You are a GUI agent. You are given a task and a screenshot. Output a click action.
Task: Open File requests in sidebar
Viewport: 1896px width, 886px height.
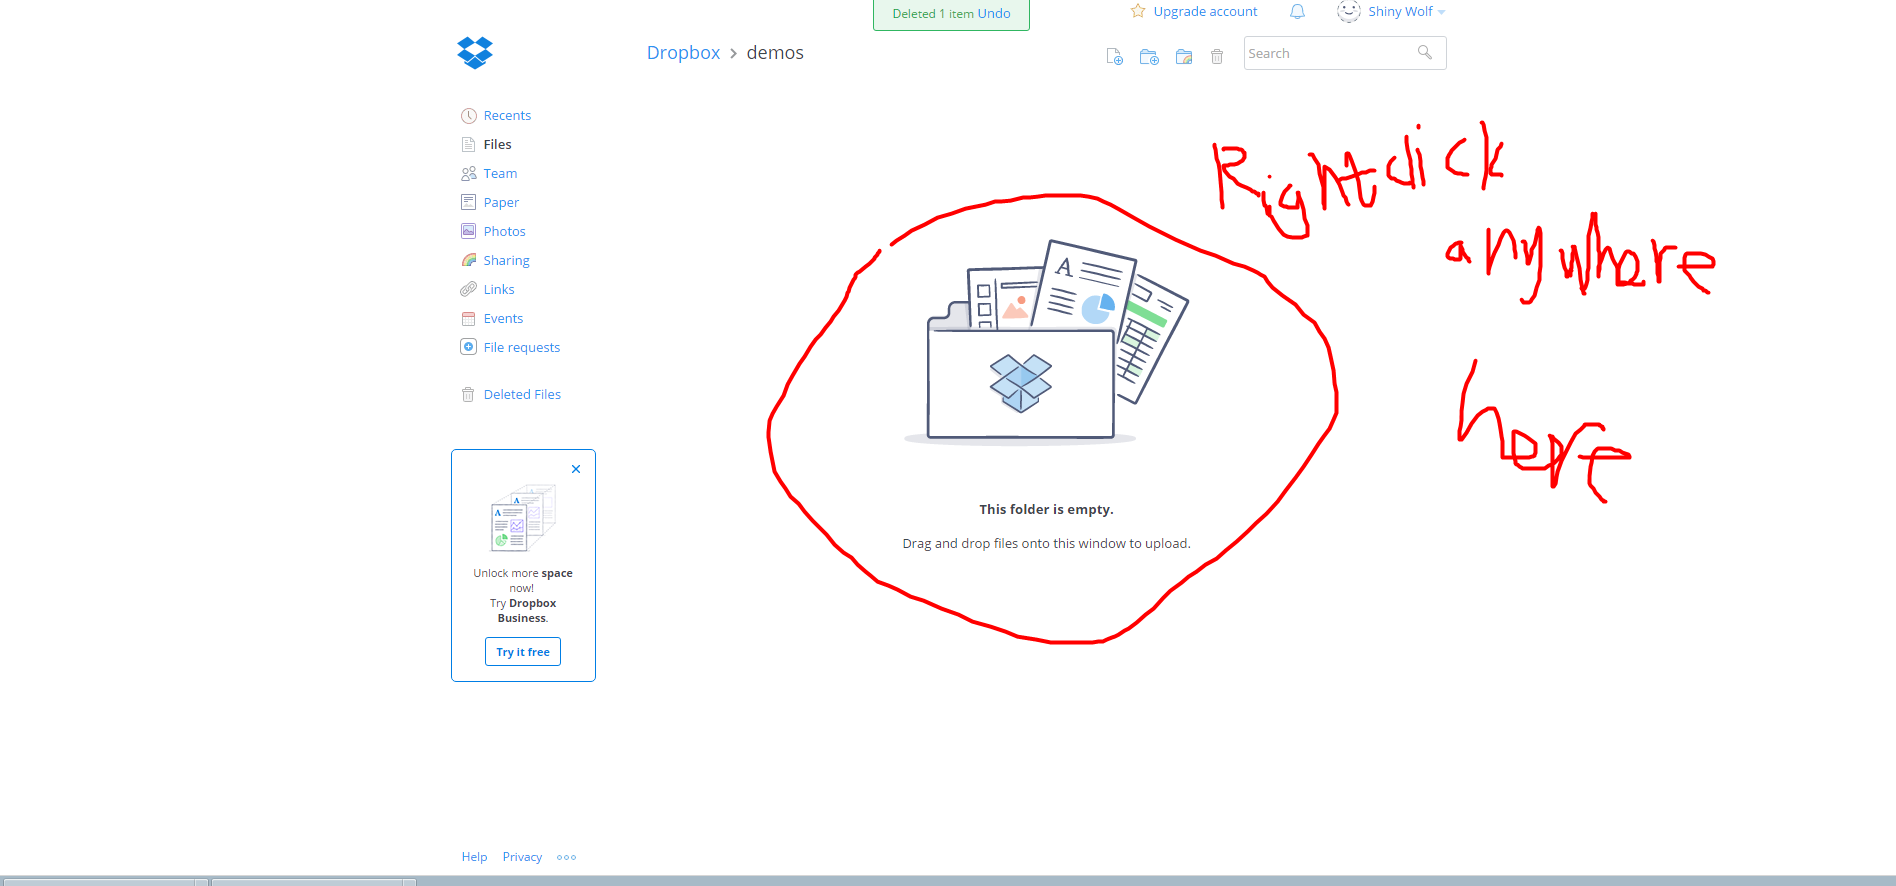click(x=521, y=348)
